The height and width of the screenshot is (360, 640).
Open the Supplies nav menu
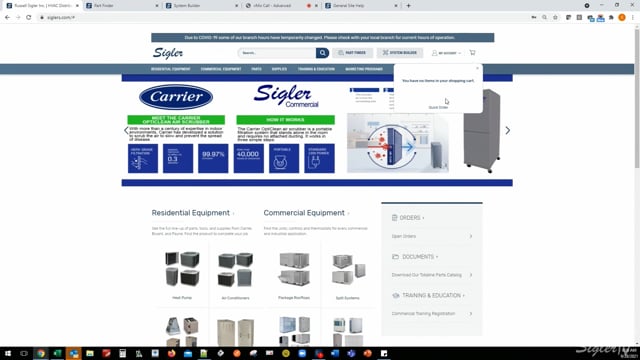[x=279, y=69]
